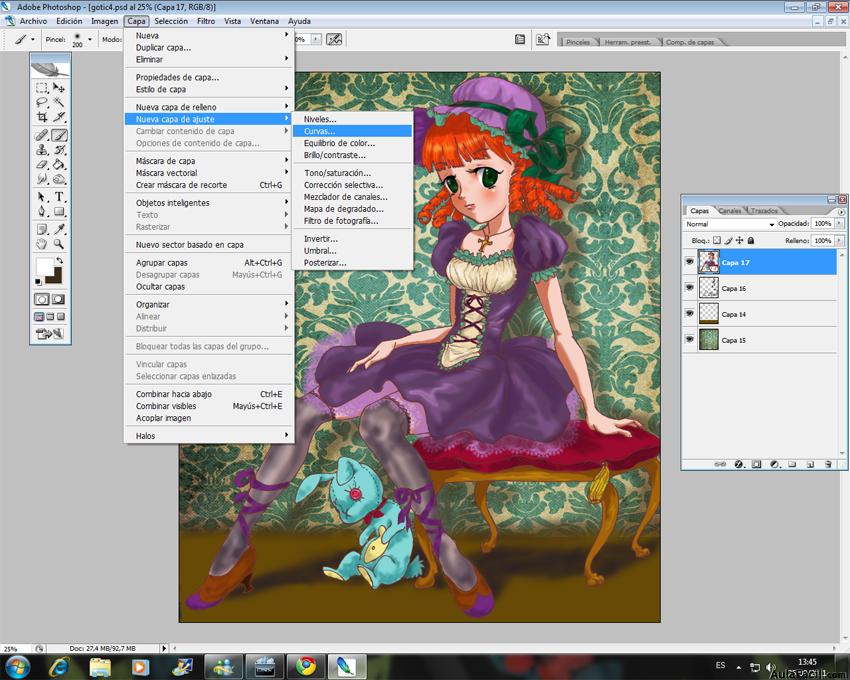Choose Curvas from the adjustment submenu
This screenshot has height=680, width=850.
[352, 131]
